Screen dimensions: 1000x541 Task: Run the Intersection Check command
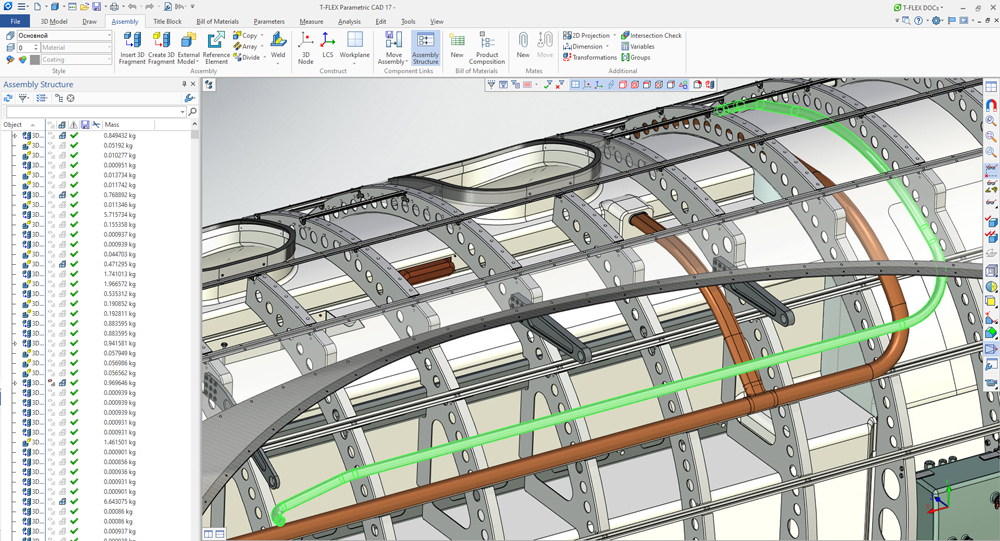tap(651, 35)
